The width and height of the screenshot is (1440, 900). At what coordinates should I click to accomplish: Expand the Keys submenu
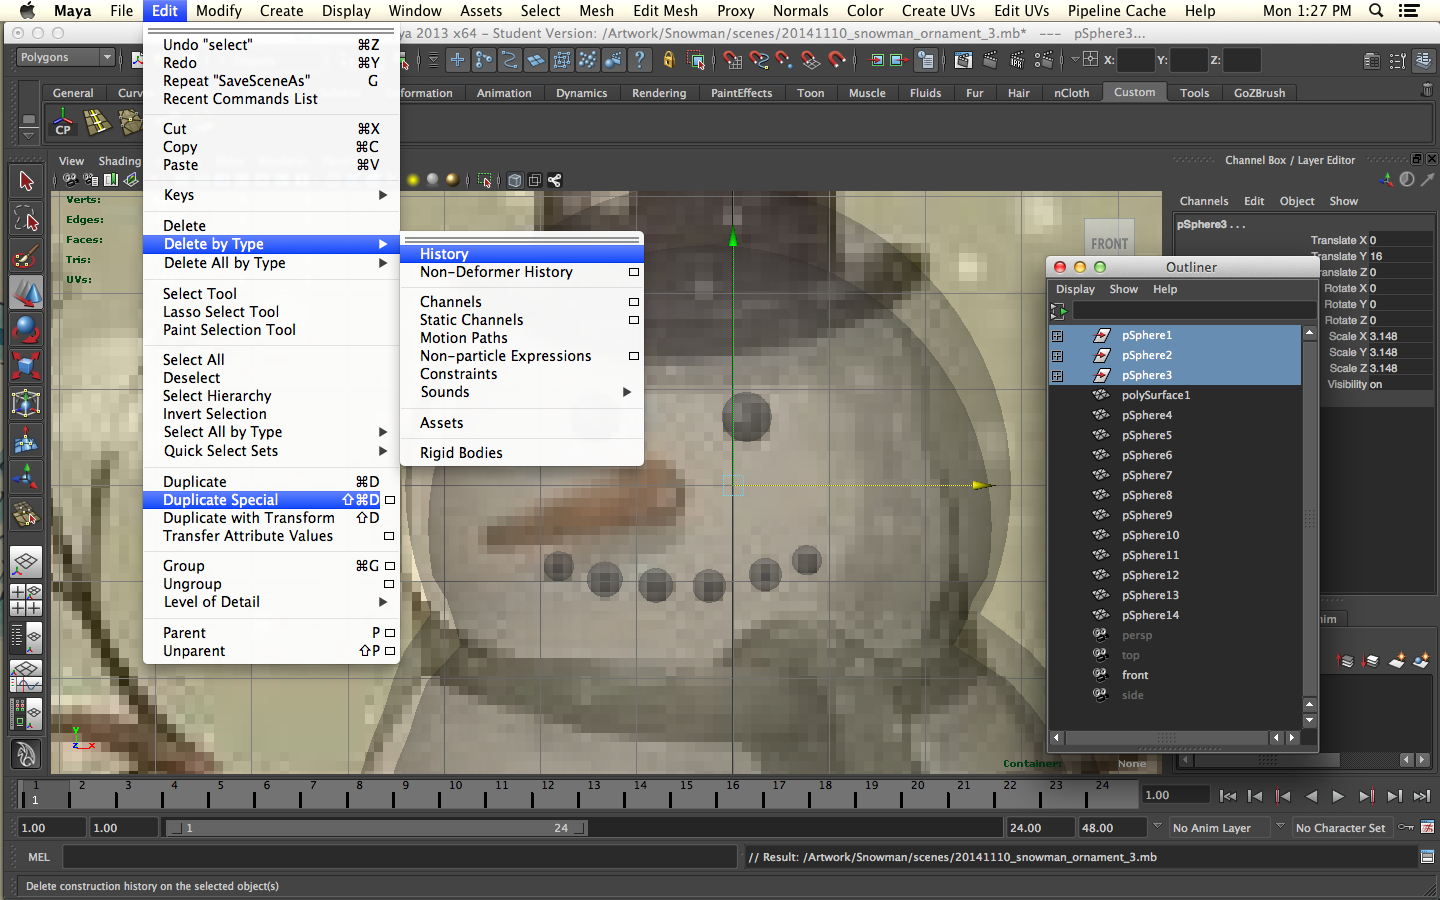(272, 195)
